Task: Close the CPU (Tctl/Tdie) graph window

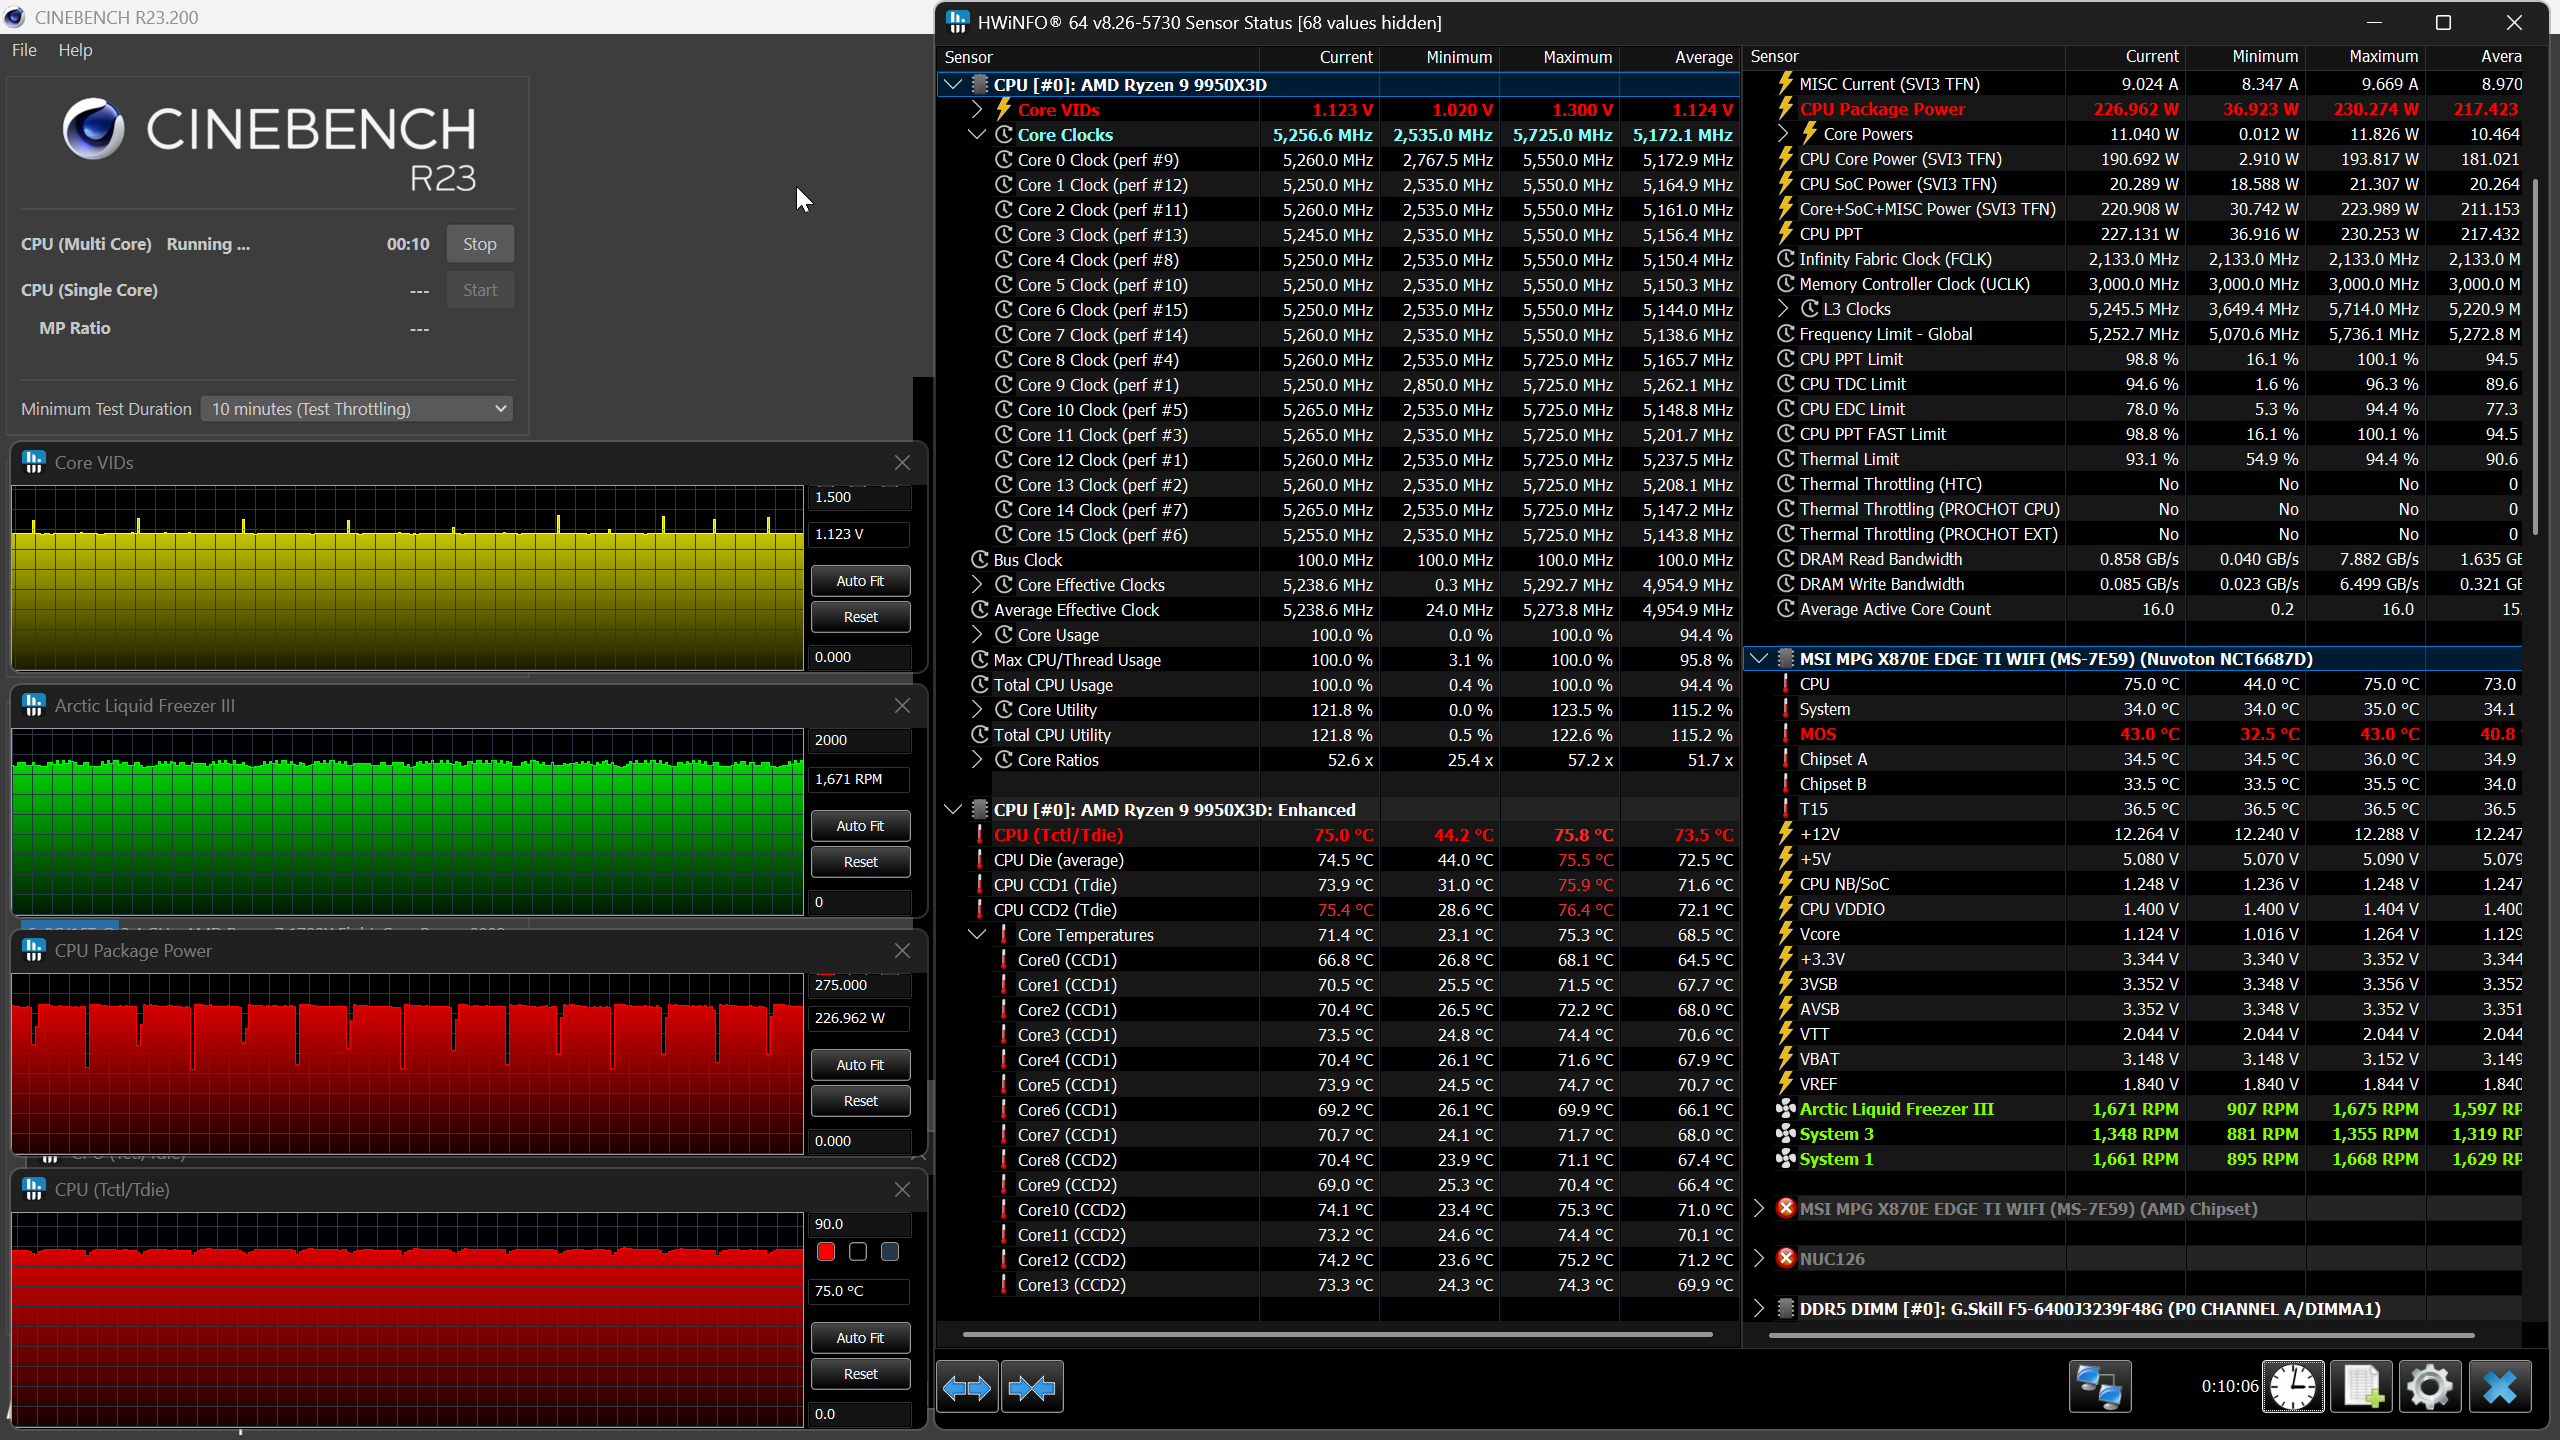Action: pos(902,1189)
